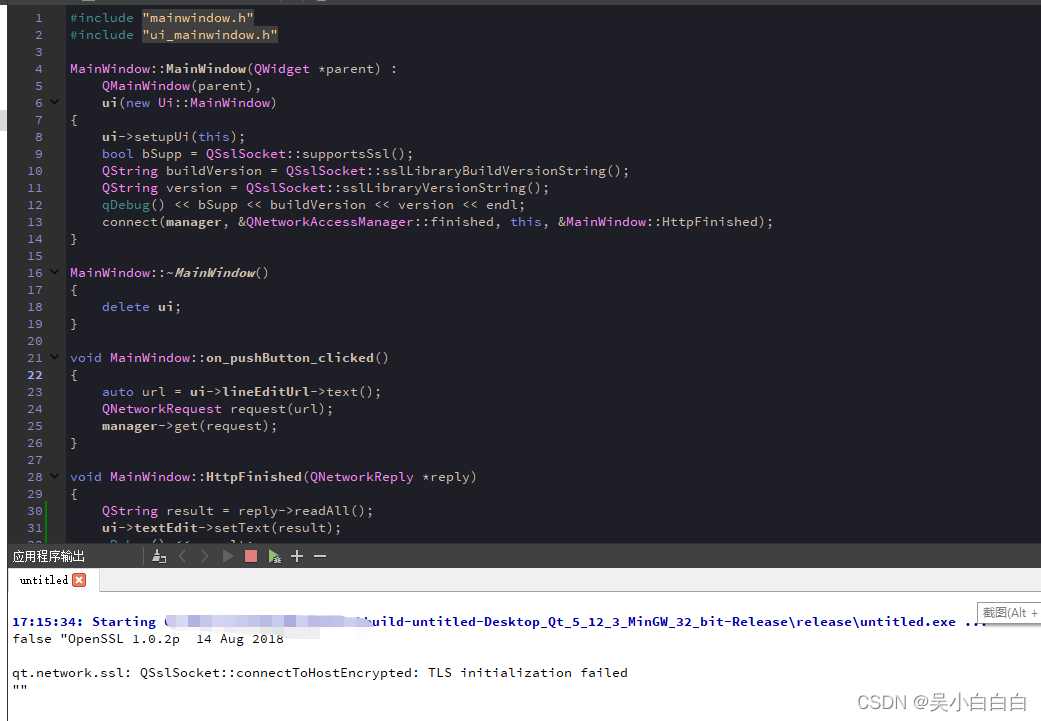Zoom out output text with minus icon
Image resolution: width=1041 pixels, height=721 pixels.
pos(319,556)
